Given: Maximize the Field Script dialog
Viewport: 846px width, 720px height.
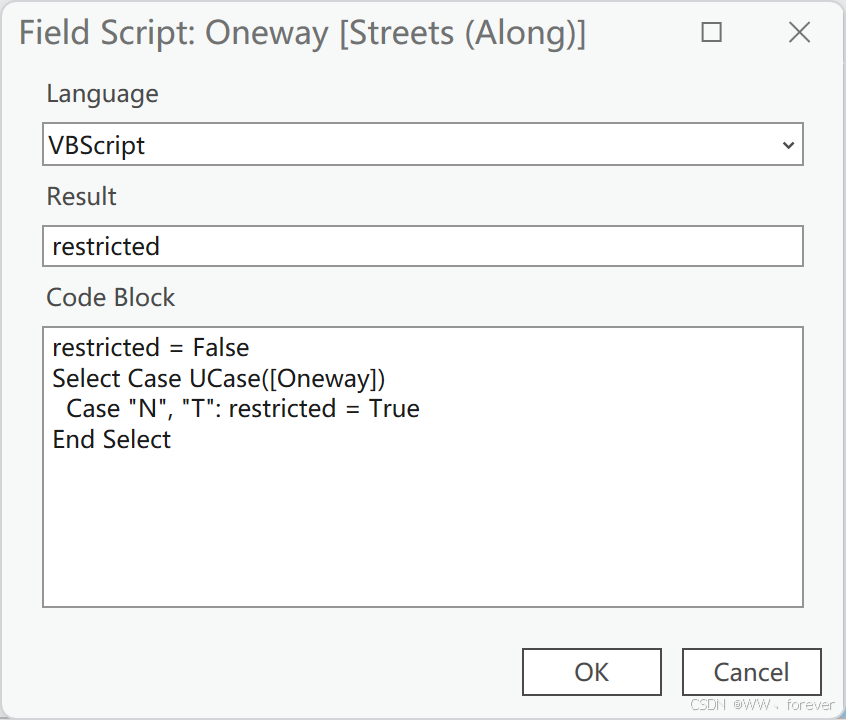Looking at the screenshot, I should click(x=711, y=32).
